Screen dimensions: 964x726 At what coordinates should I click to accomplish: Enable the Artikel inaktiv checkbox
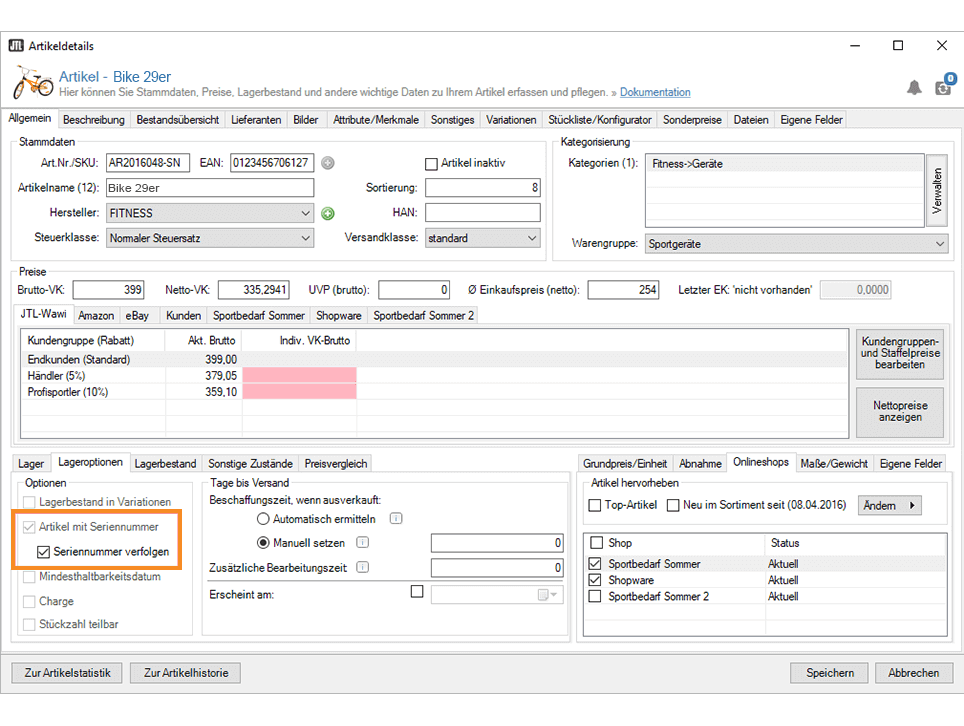point(432,163)
